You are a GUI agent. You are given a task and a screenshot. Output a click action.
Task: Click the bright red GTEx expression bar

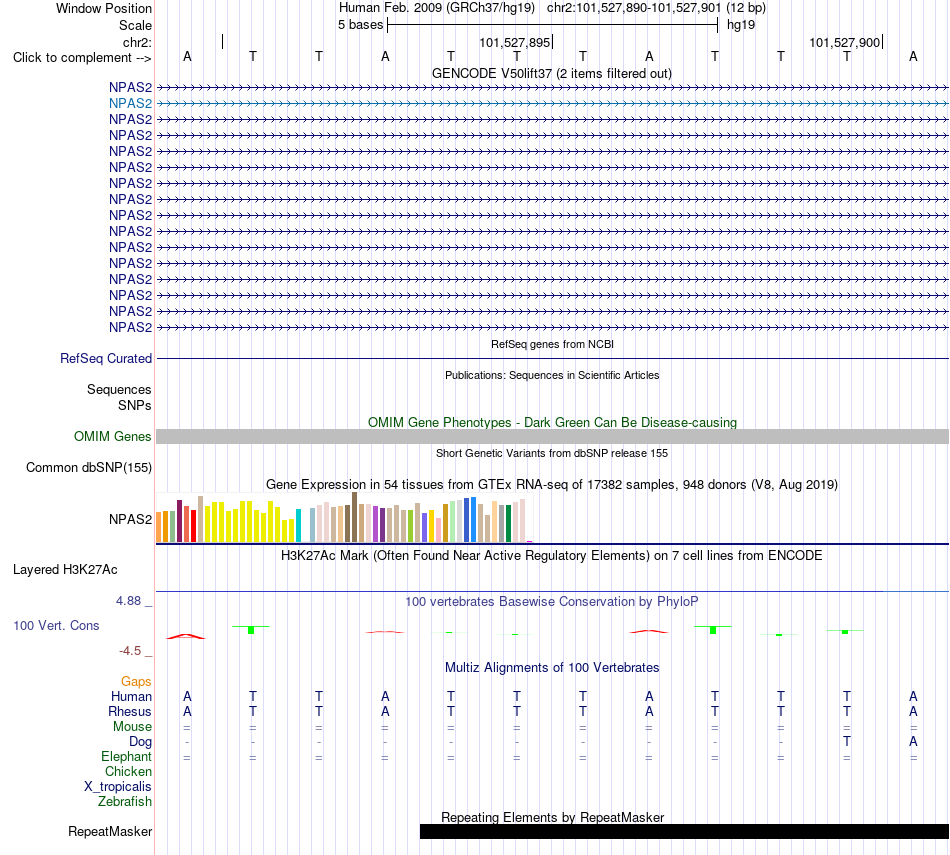[x=193, y=526]
